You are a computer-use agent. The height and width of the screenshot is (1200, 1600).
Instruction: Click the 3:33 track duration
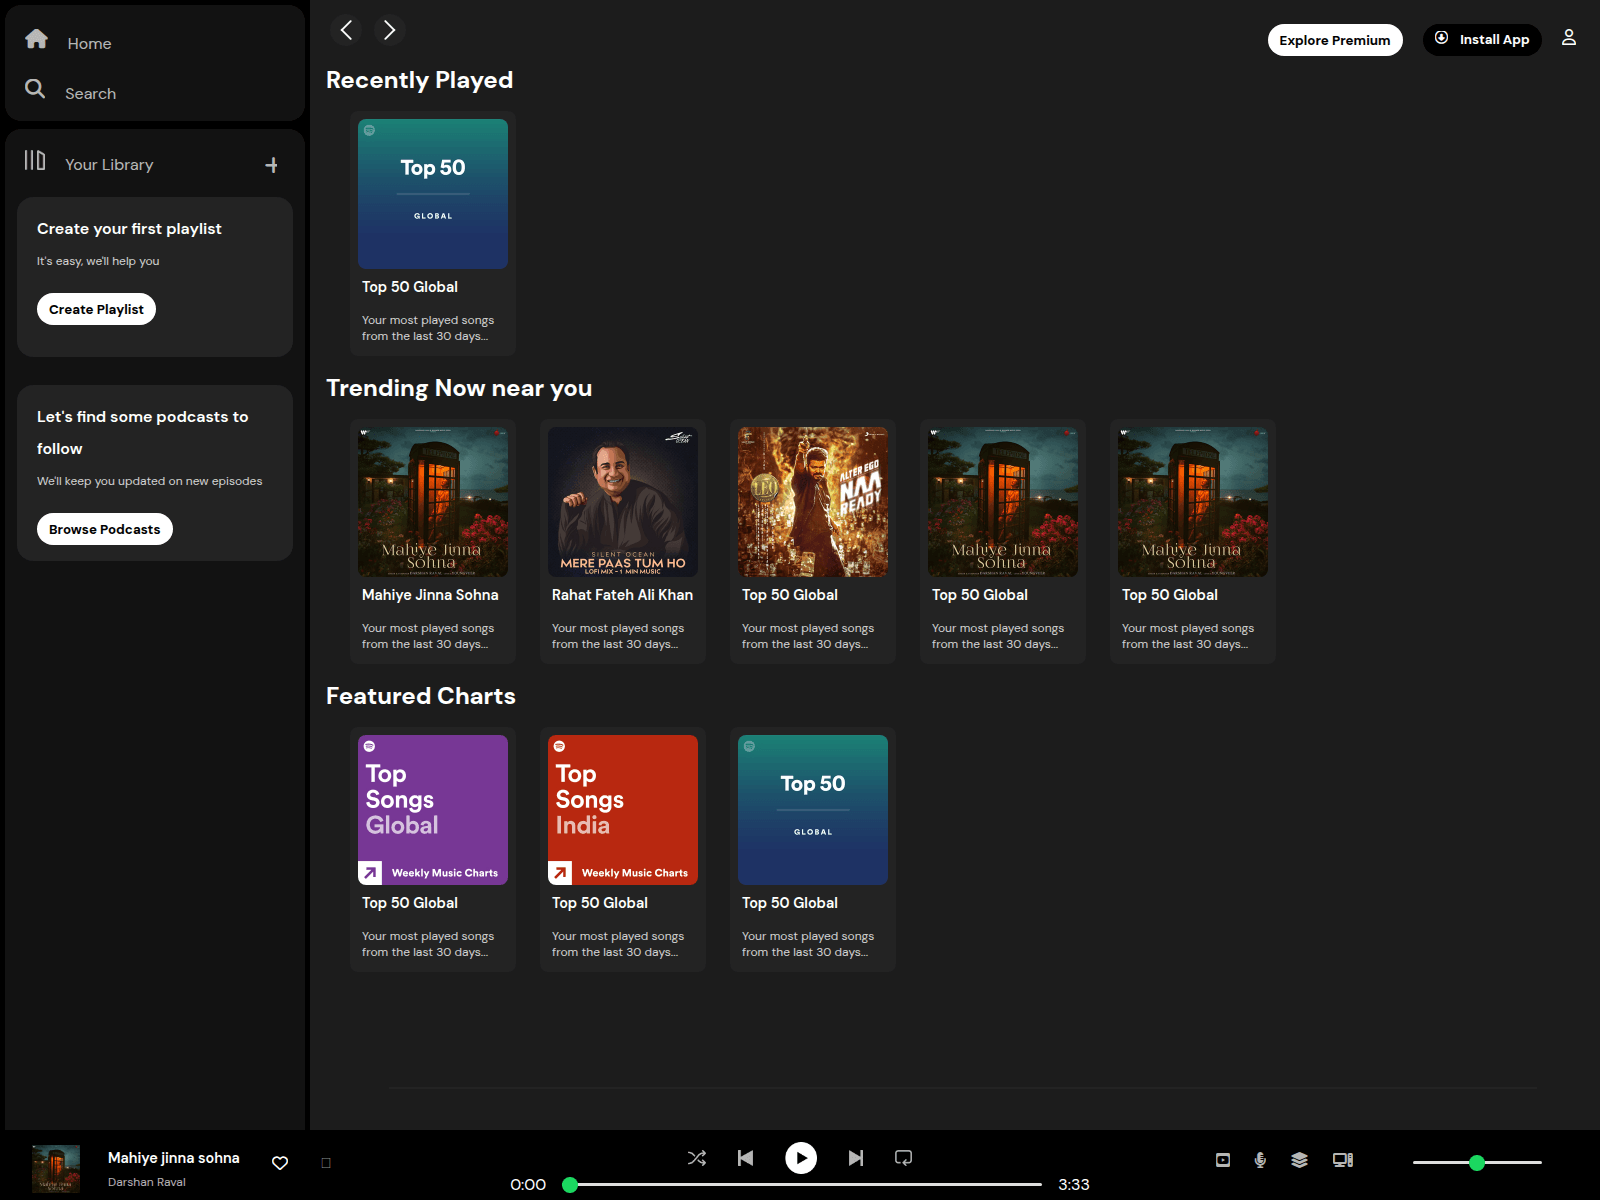coord(1074,1185)
